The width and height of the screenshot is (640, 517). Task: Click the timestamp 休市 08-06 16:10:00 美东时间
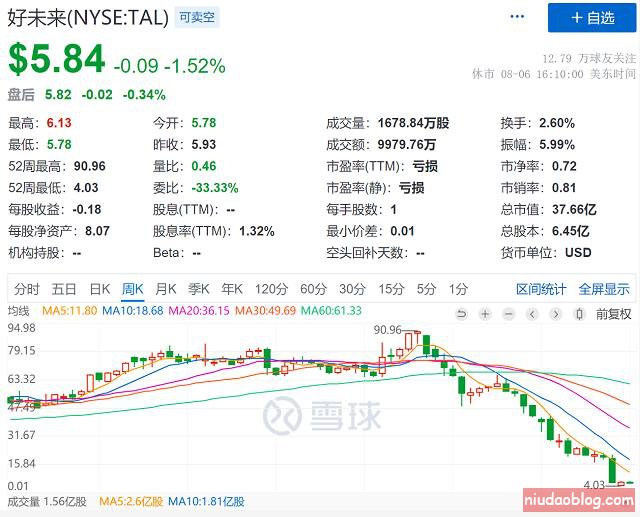[x=554, y=74]
